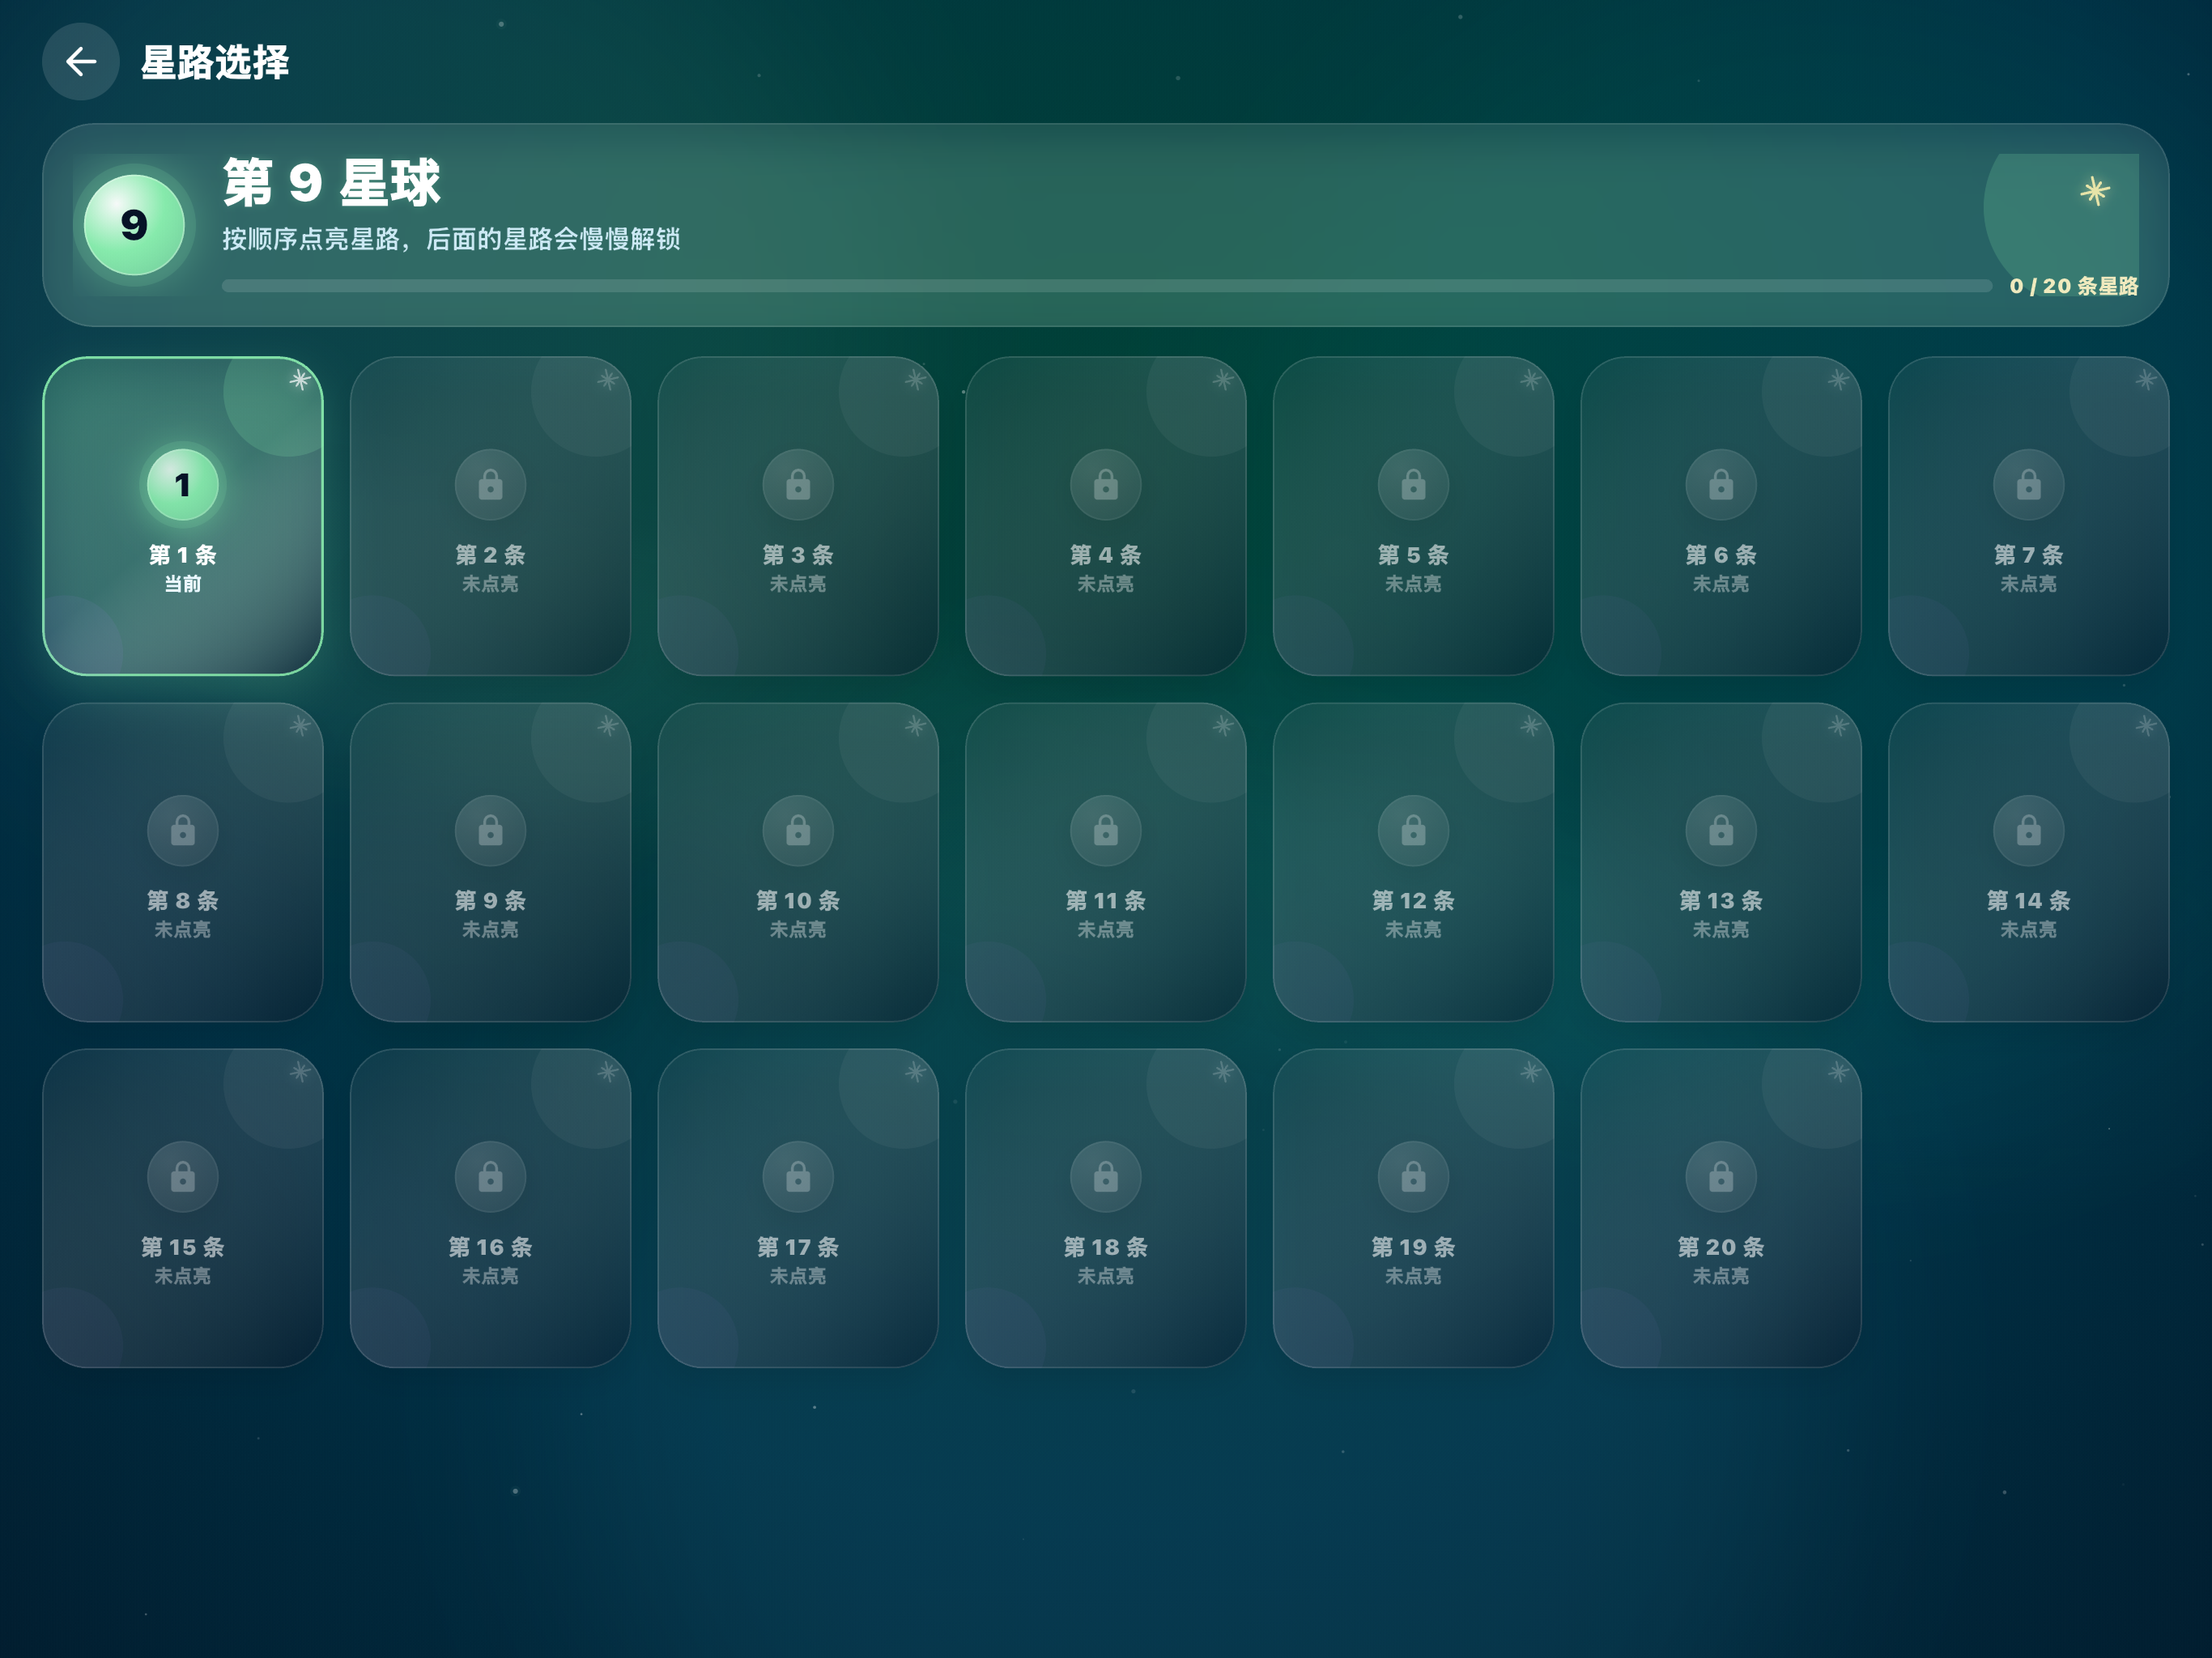Click the 第 9 星球 heading
The height and width of the screenshot is (1658, 2212).
click(331, 183)
